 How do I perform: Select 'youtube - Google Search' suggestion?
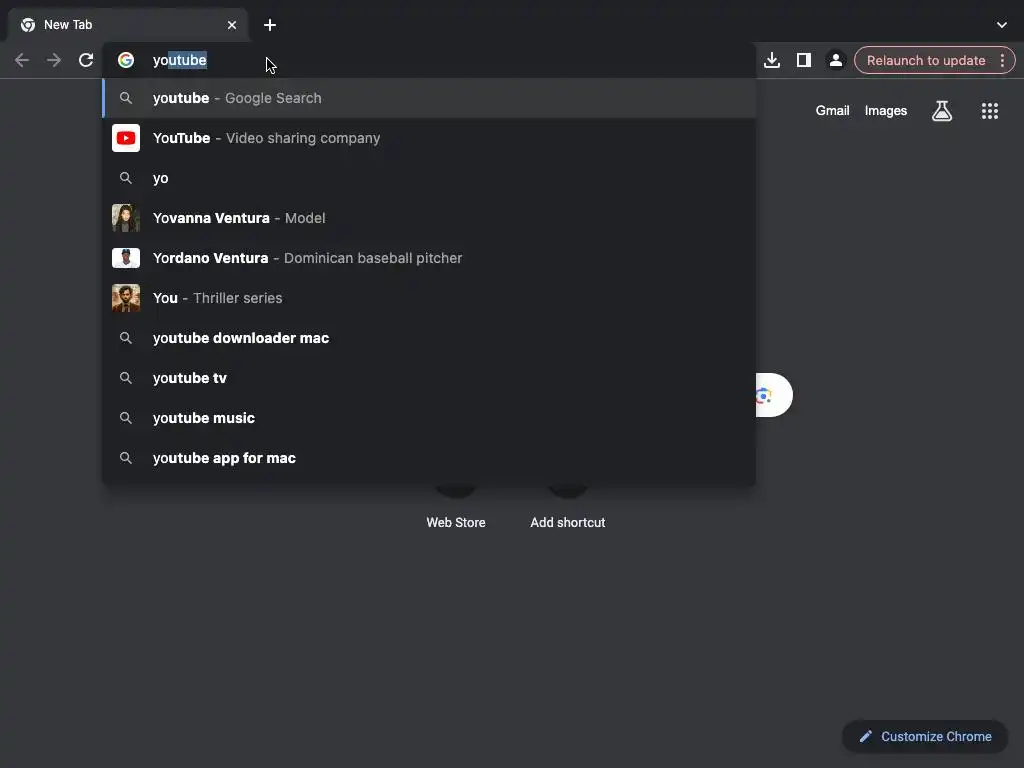coord(429,98)
